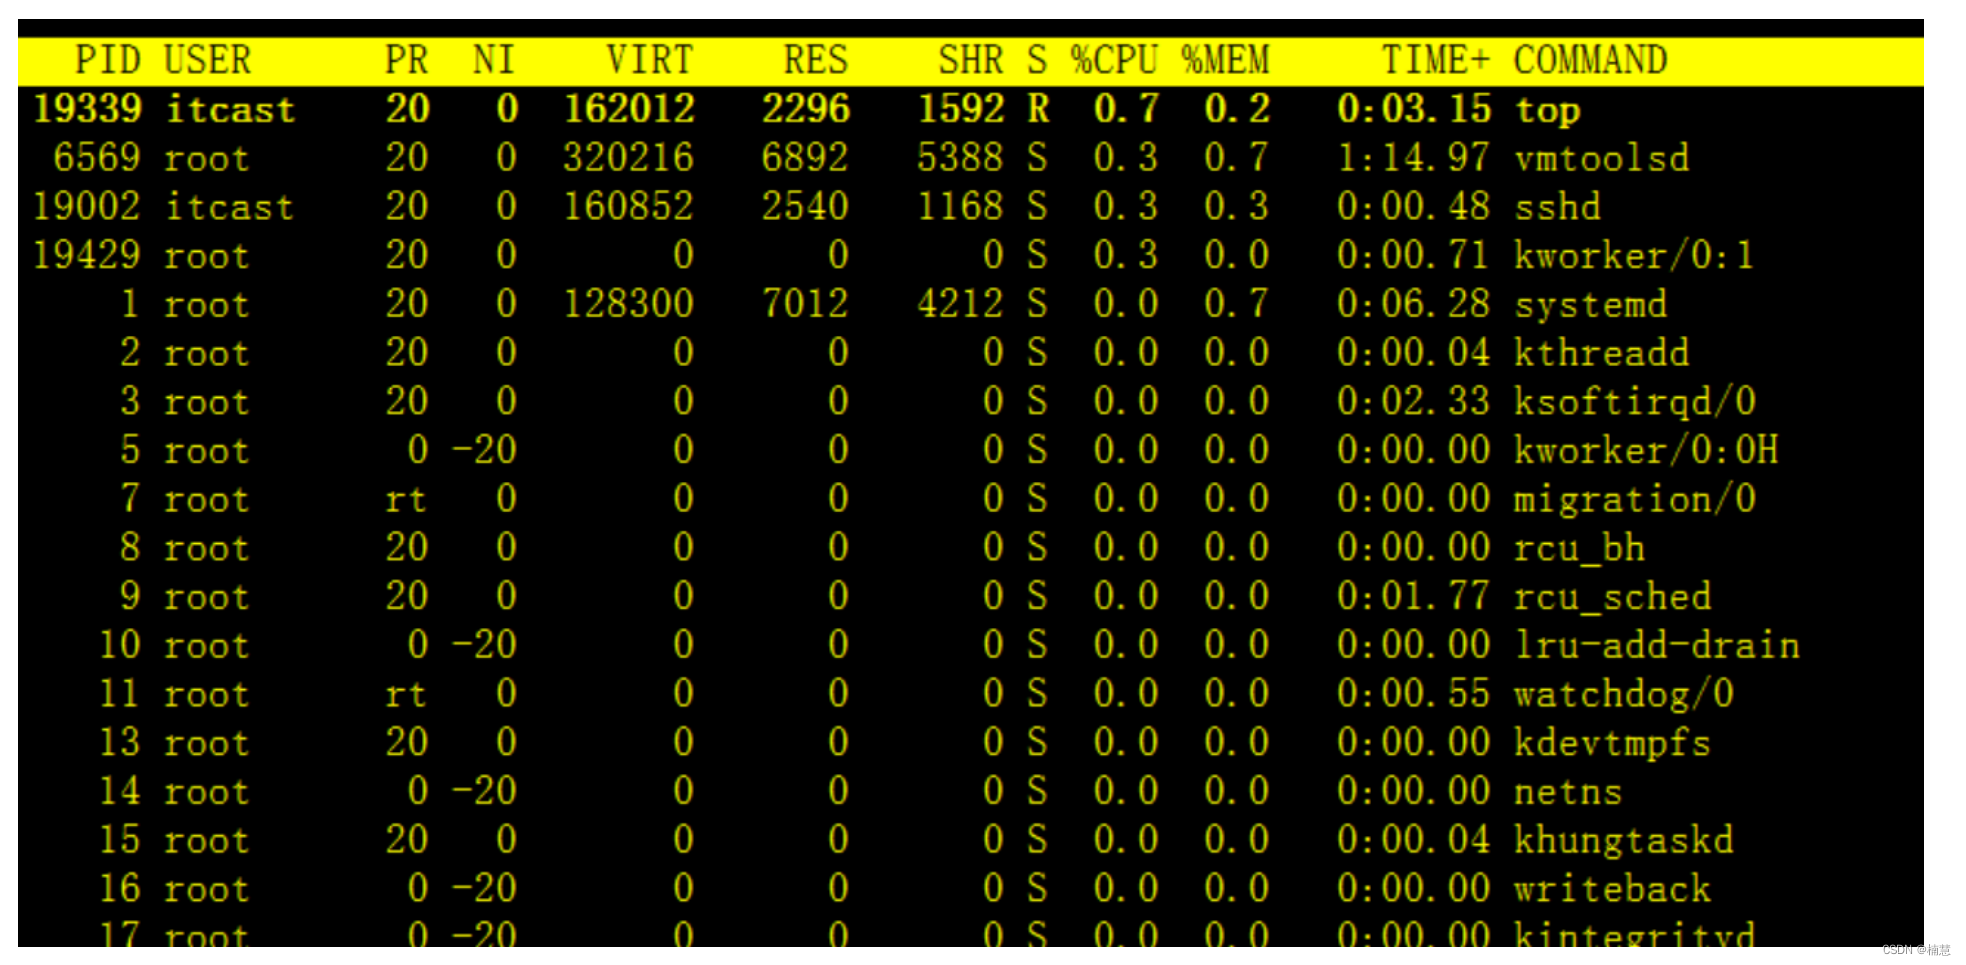This screenshot has height=965, width=1966.
Task: Select the kworker/0:0H command entry
Action: [1646, 451]
